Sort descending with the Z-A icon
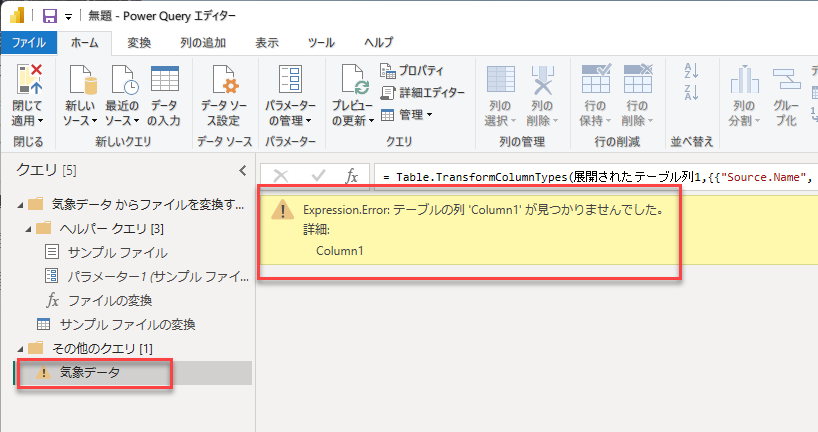The image size is (818, 432). click(691, 92)
